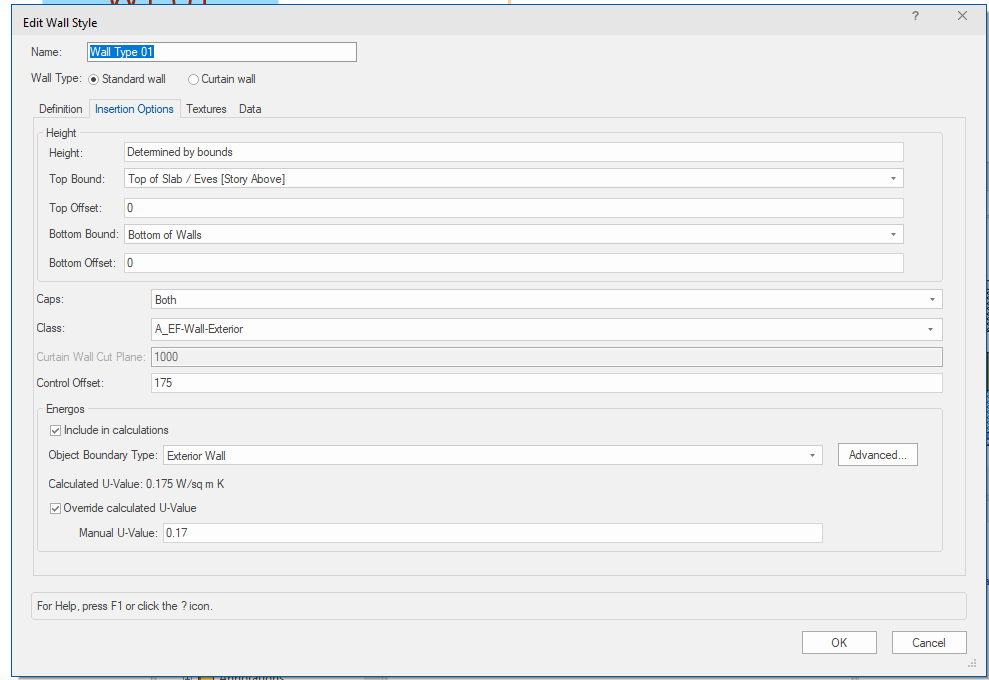Uncheck Include in calculations checkbox

[x=56, y=430]
